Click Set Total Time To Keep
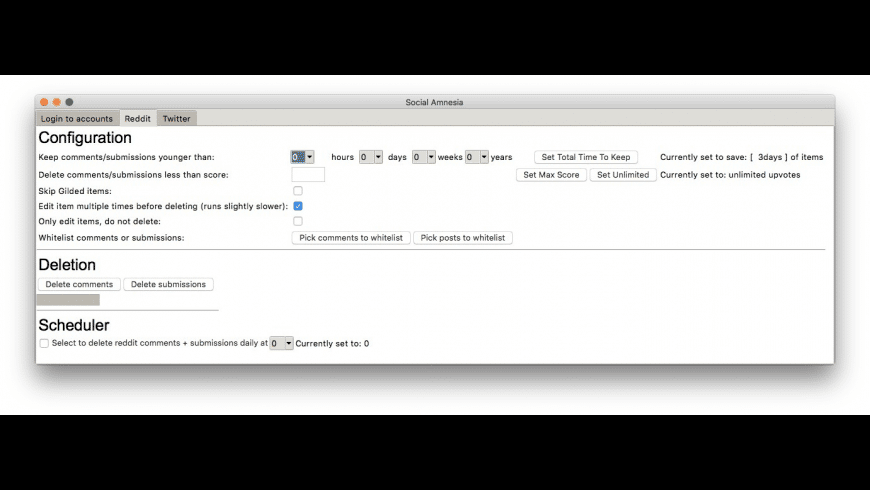Viewport: 870px width, 490px height. (586, 157)
